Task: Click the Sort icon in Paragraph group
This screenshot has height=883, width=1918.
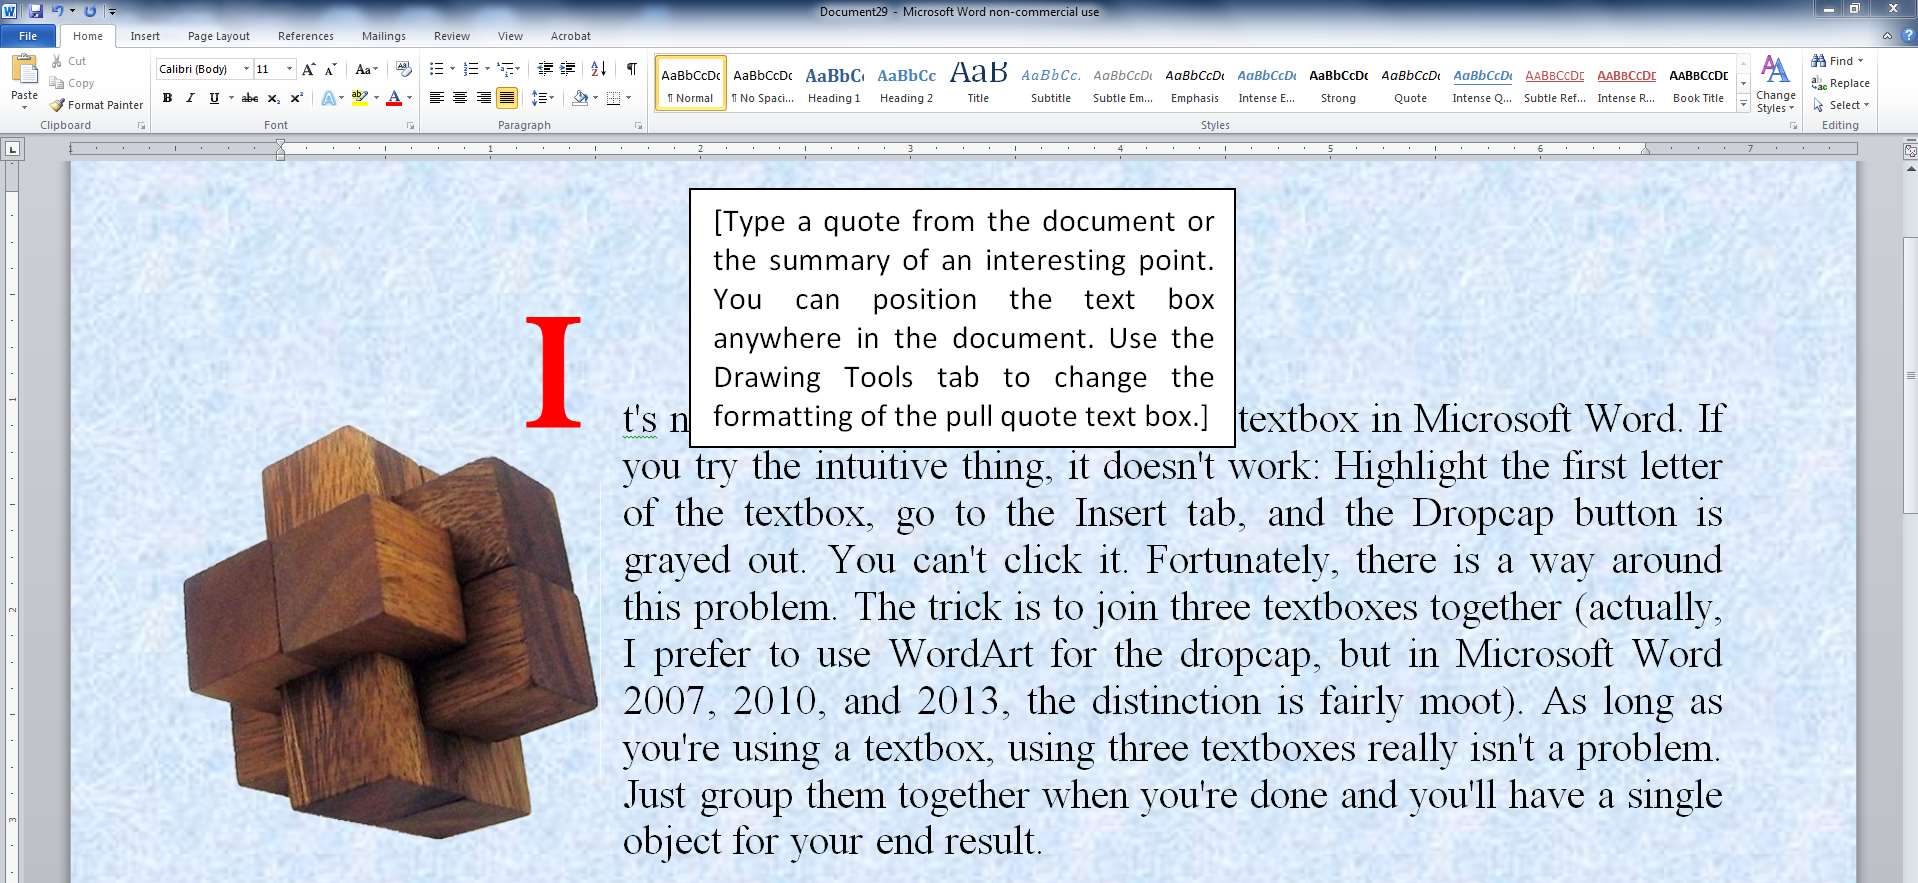Action: (x=598, y=69)
